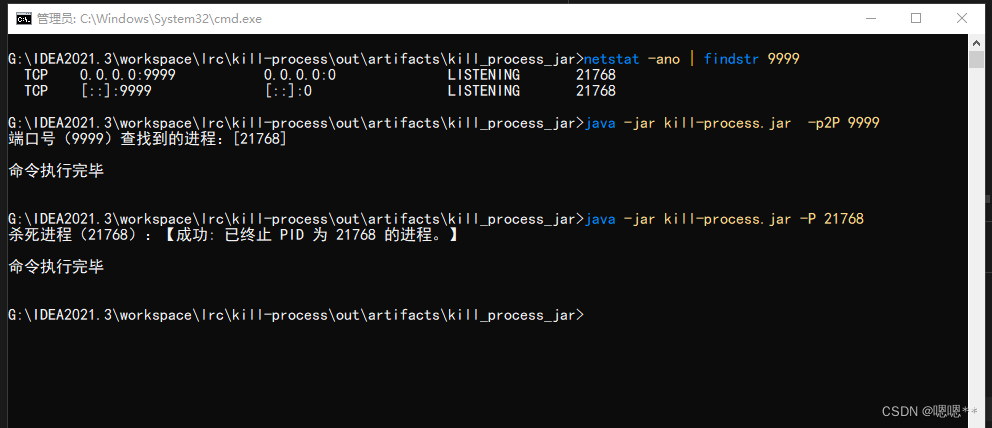The width and height of the screenshot is (992, 428).
Task: Close the cmd window
Action: tap(962, 19)
